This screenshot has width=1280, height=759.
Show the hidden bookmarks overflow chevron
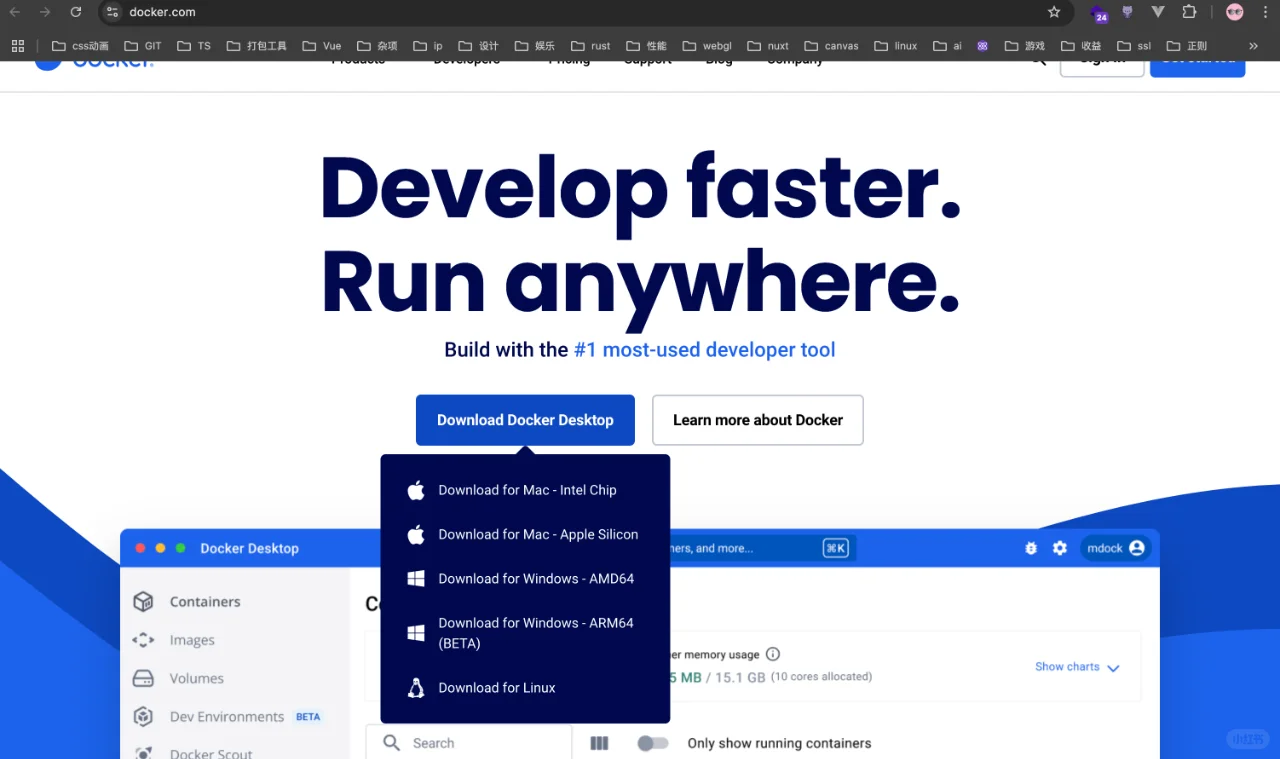1254,46
